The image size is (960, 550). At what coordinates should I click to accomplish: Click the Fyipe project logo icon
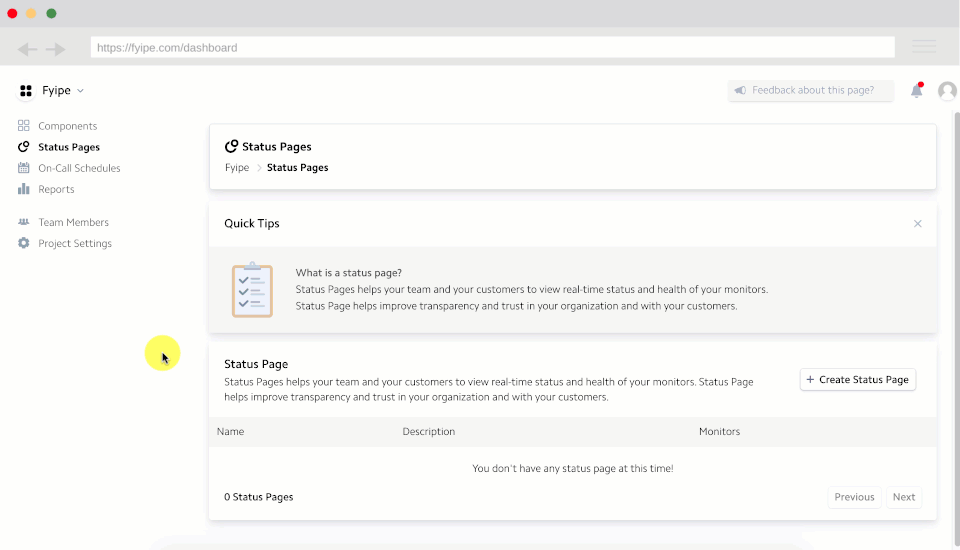[x=26, y=91]
